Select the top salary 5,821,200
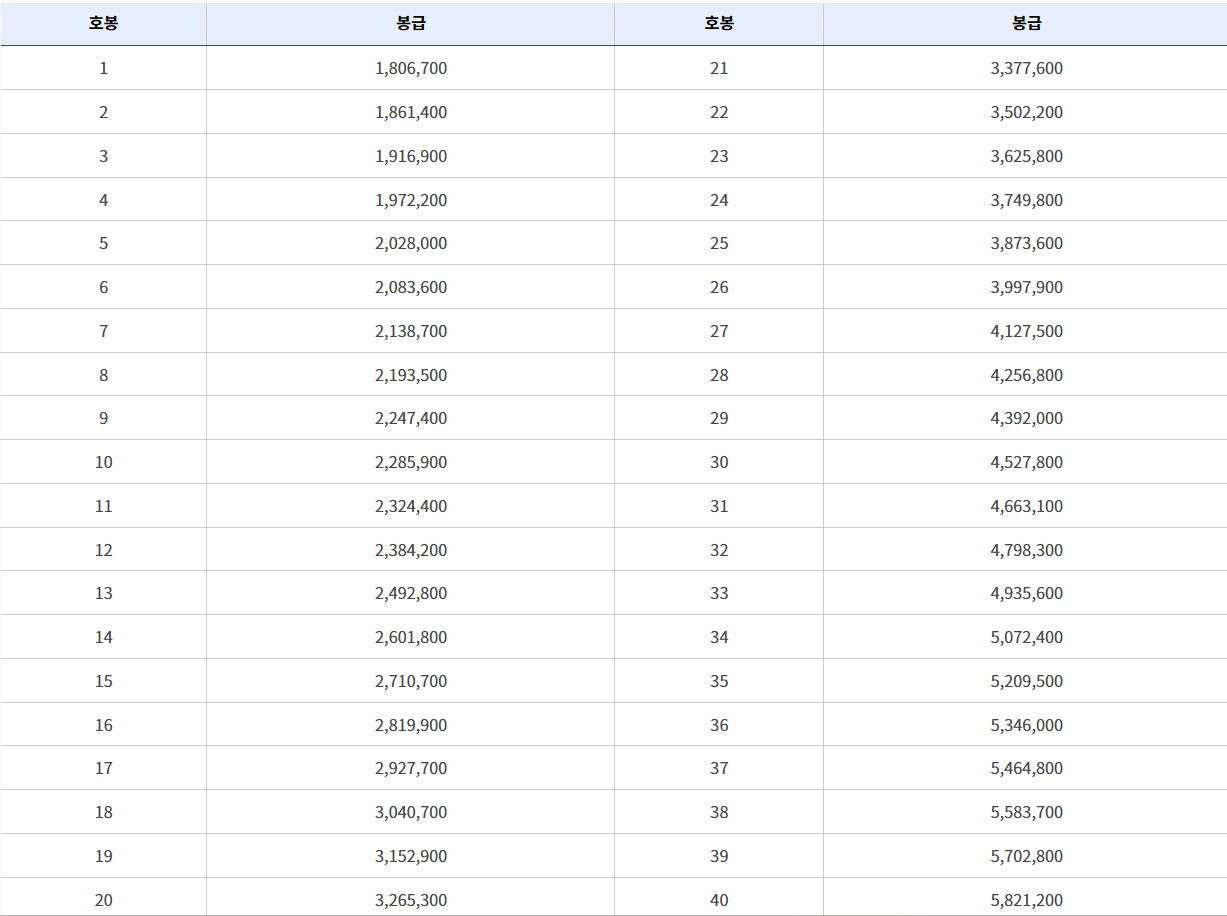The image size is (1227, 916). pyautogui.click(x=1027, y=900)
